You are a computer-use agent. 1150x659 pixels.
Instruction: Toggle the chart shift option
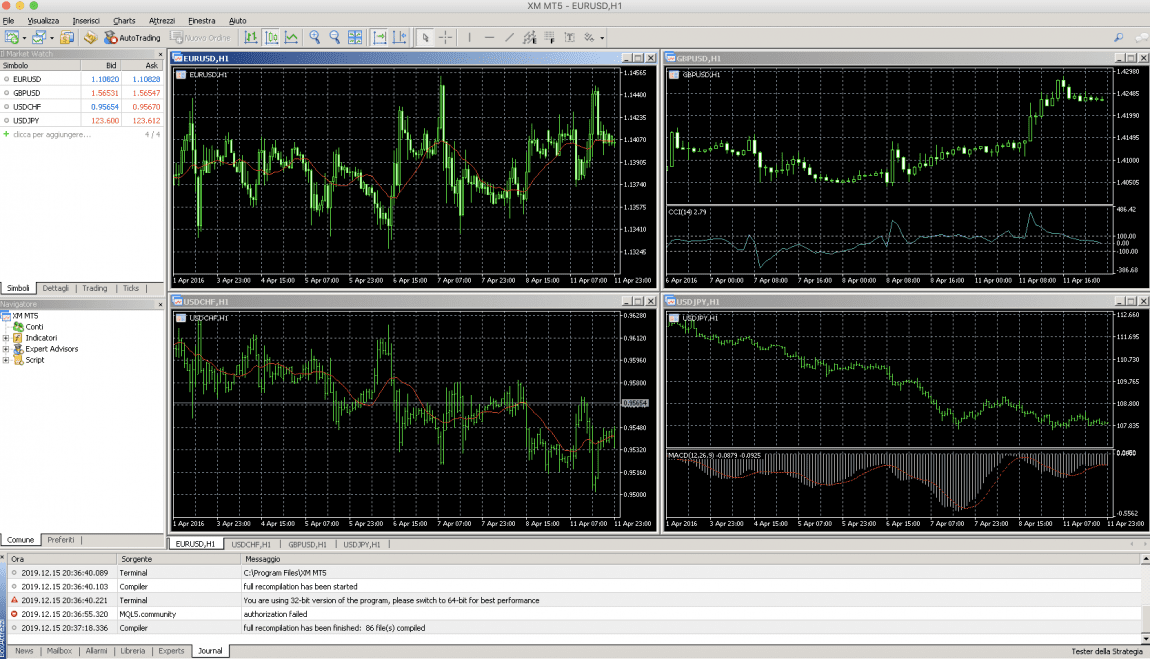click(x=400, y=37)
